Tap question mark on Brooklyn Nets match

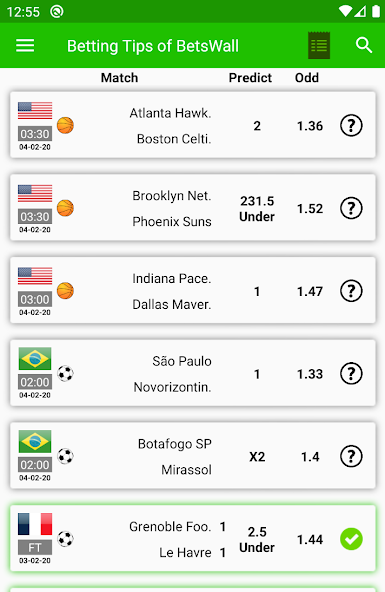(x=351, y=208)
